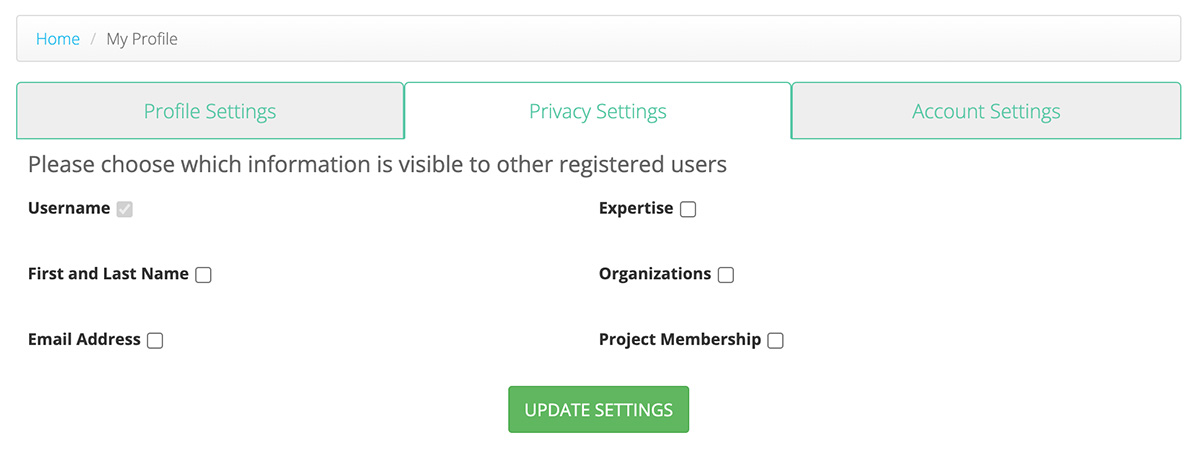Enable the Project Membership checkbox
Image resolution: width=1200 pixels, height=467 pixels.
coord(776,340)
